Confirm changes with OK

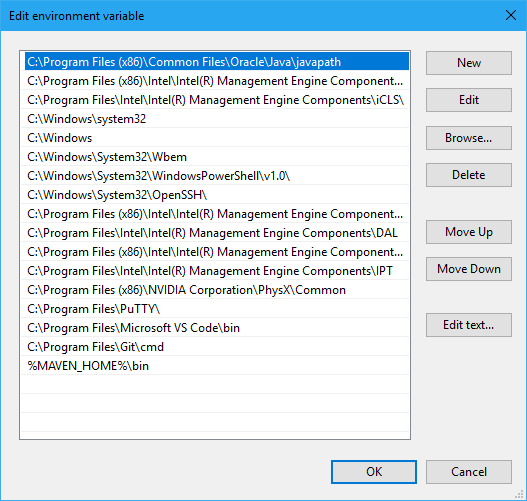tap(374, 472)
